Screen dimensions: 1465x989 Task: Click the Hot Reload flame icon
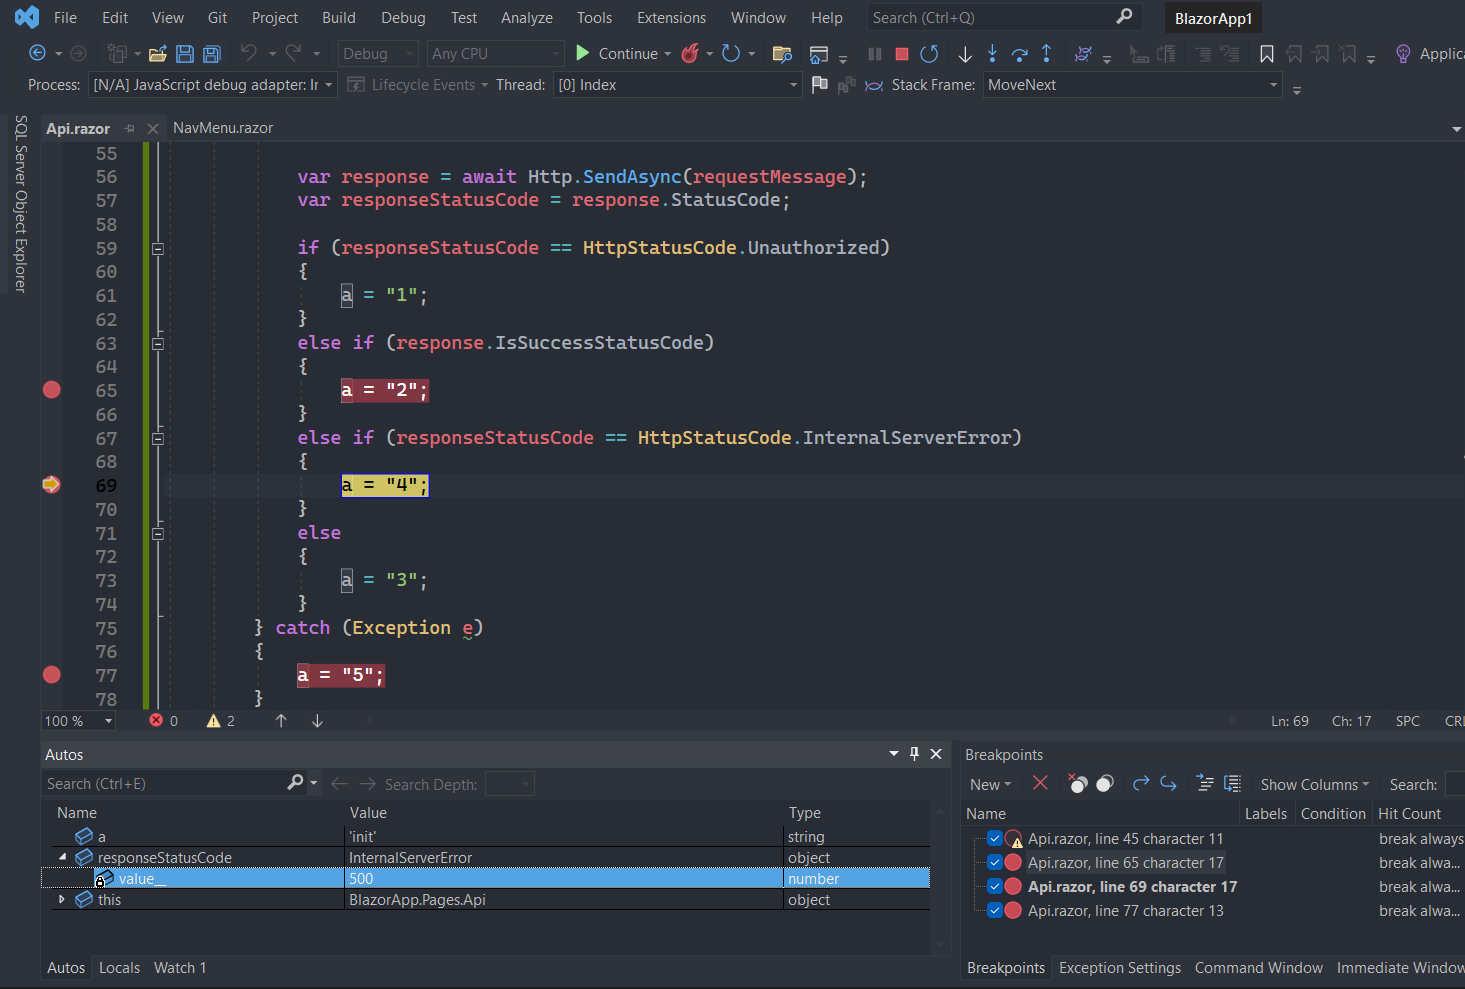click(690, 54)
